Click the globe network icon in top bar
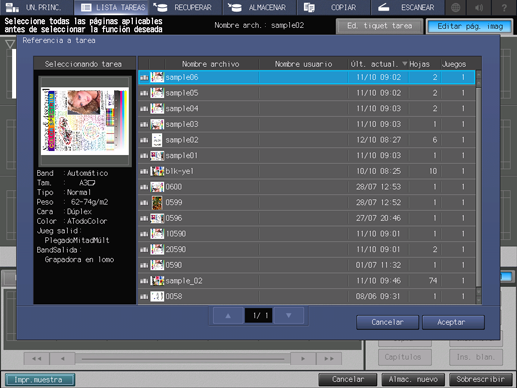This screenshot has width=517, height=388. [x=455, y=7]
